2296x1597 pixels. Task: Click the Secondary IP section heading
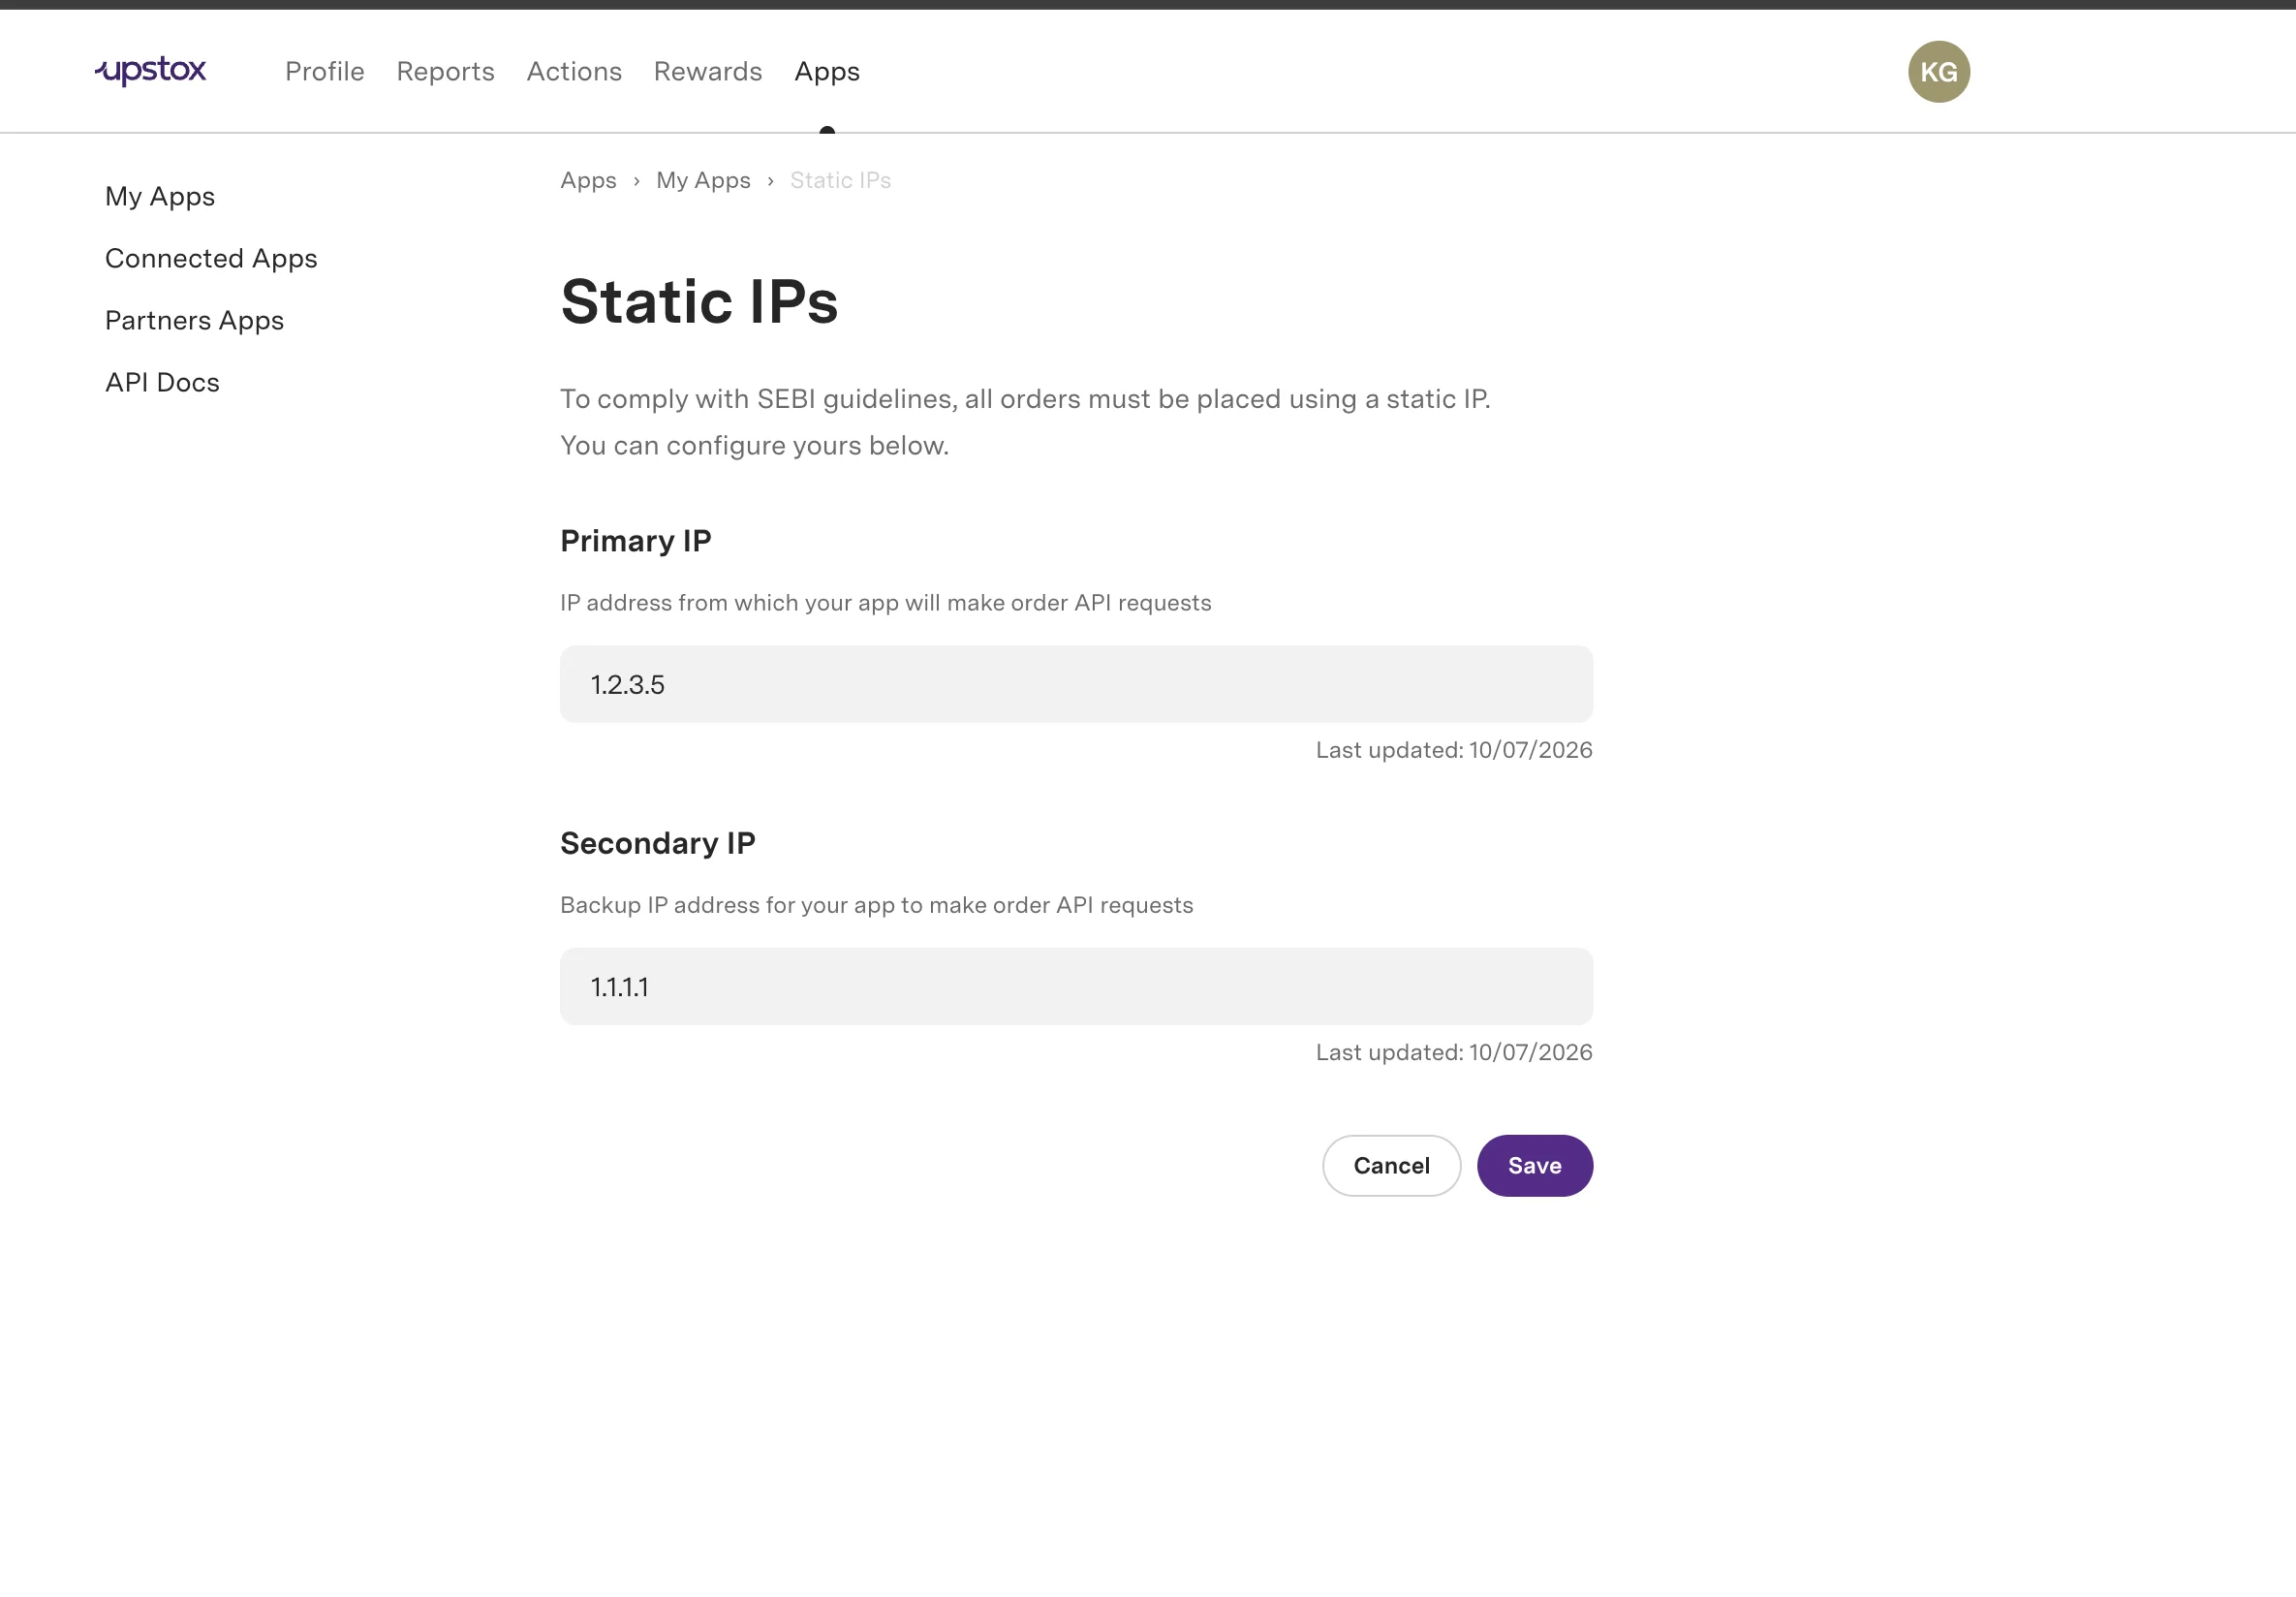(658, 844)
